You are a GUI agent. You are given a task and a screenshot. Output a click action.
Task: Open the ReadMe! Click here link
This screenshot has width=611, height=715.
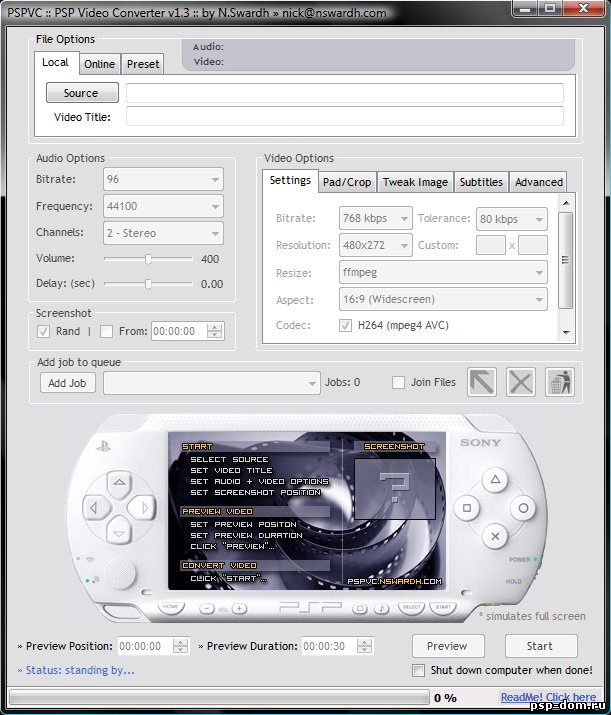548,697
